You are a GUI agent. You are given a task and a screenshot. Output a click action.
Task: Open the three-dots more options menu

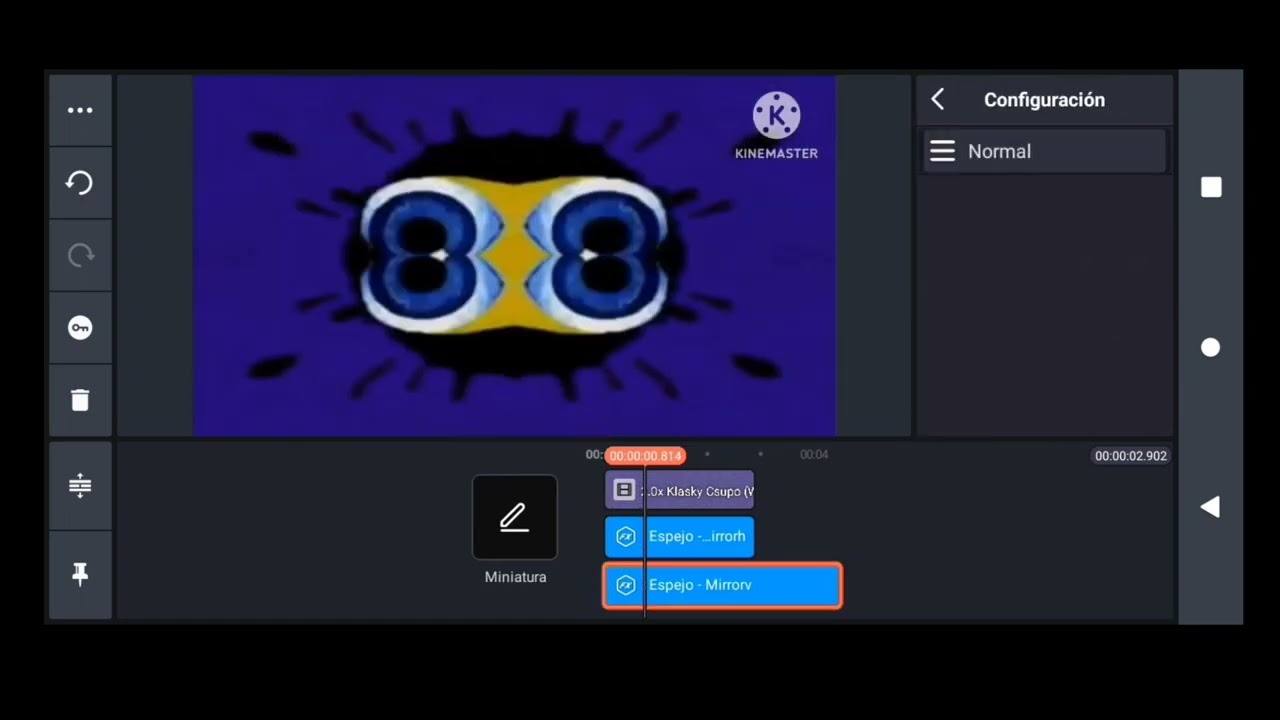point(80,110)
